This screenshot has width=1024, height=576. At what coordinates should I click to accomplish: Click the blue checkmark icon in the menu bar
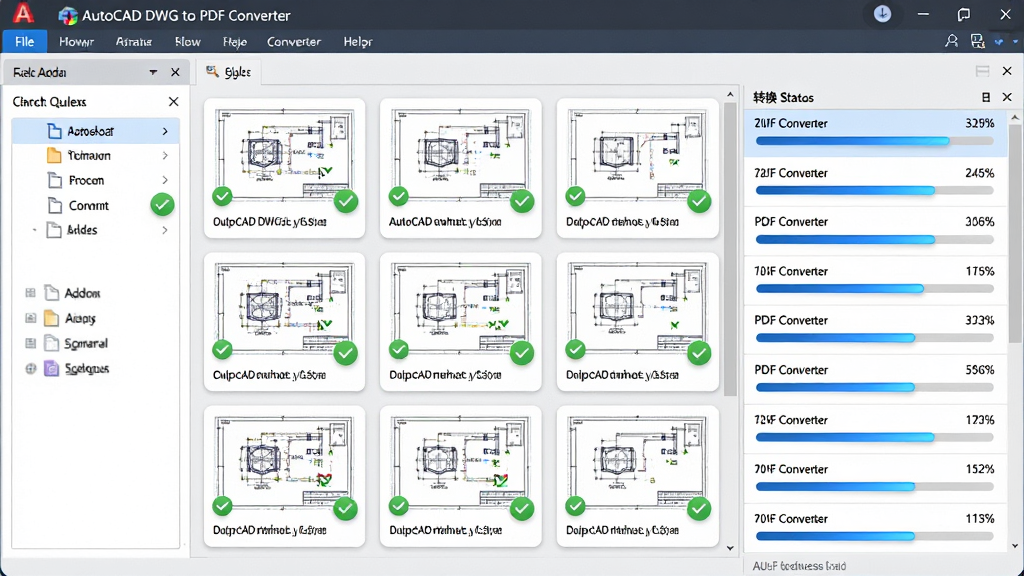999,42
